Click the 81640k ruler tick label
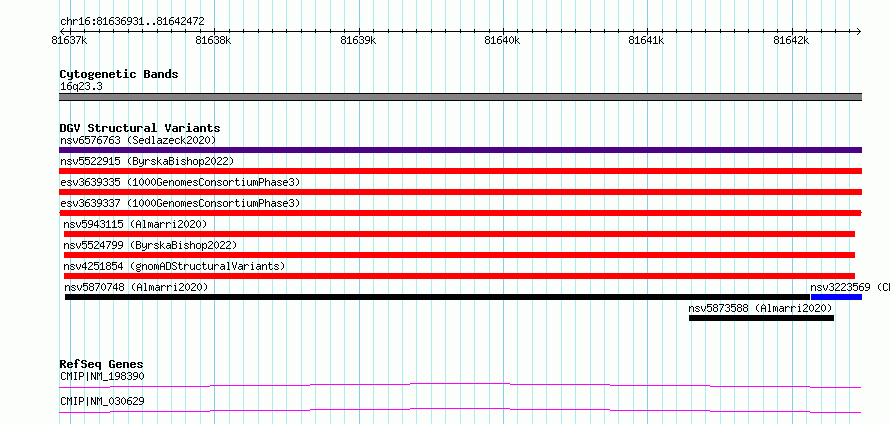Screen dimensions: 890x424 502,41
